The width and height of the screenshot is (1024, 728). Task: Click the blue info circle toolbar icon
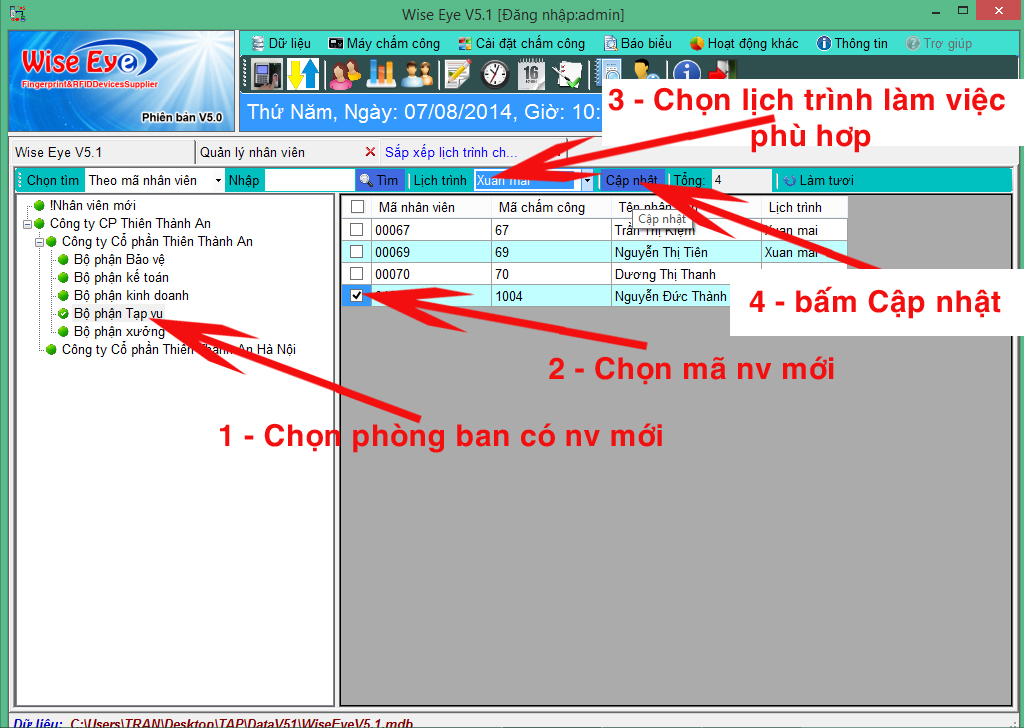point(686,72)
